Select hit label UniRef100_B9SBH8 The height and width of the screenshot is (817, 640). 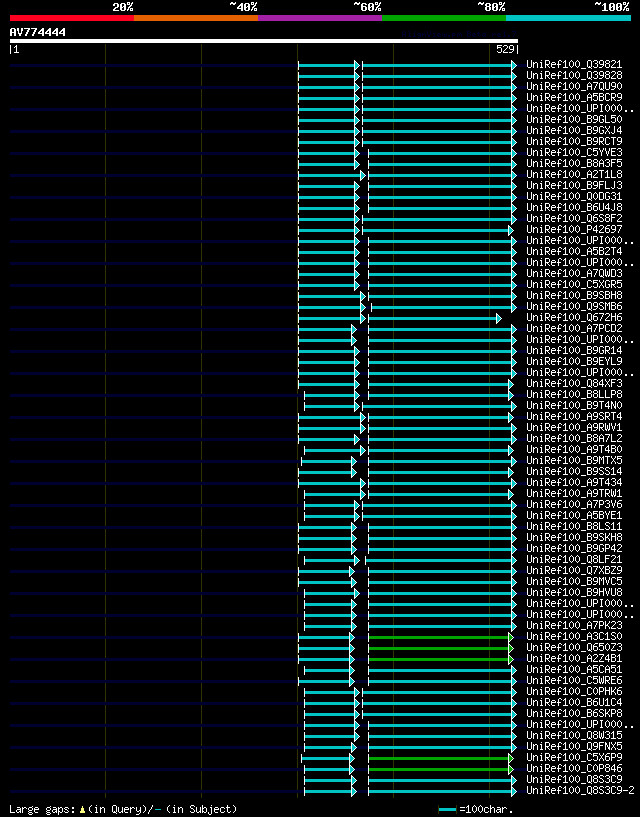pos(574,295)
